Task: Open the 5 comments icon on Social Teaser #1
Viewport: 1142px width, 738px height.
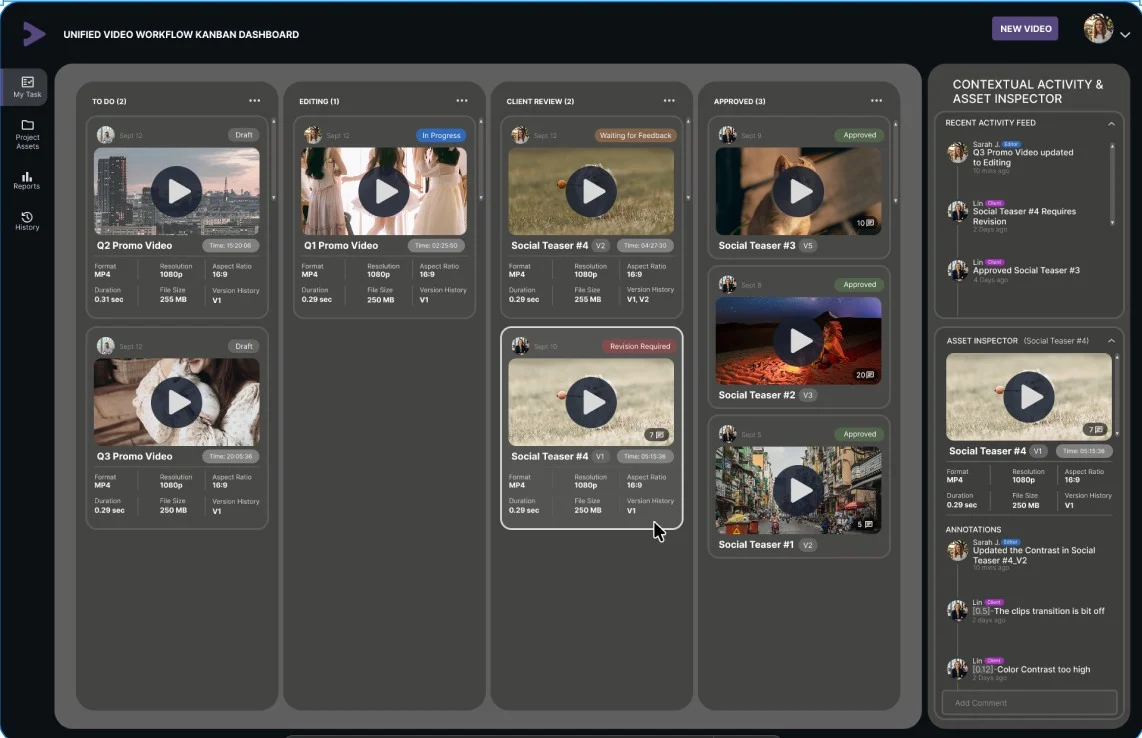Action: (865, 524)
